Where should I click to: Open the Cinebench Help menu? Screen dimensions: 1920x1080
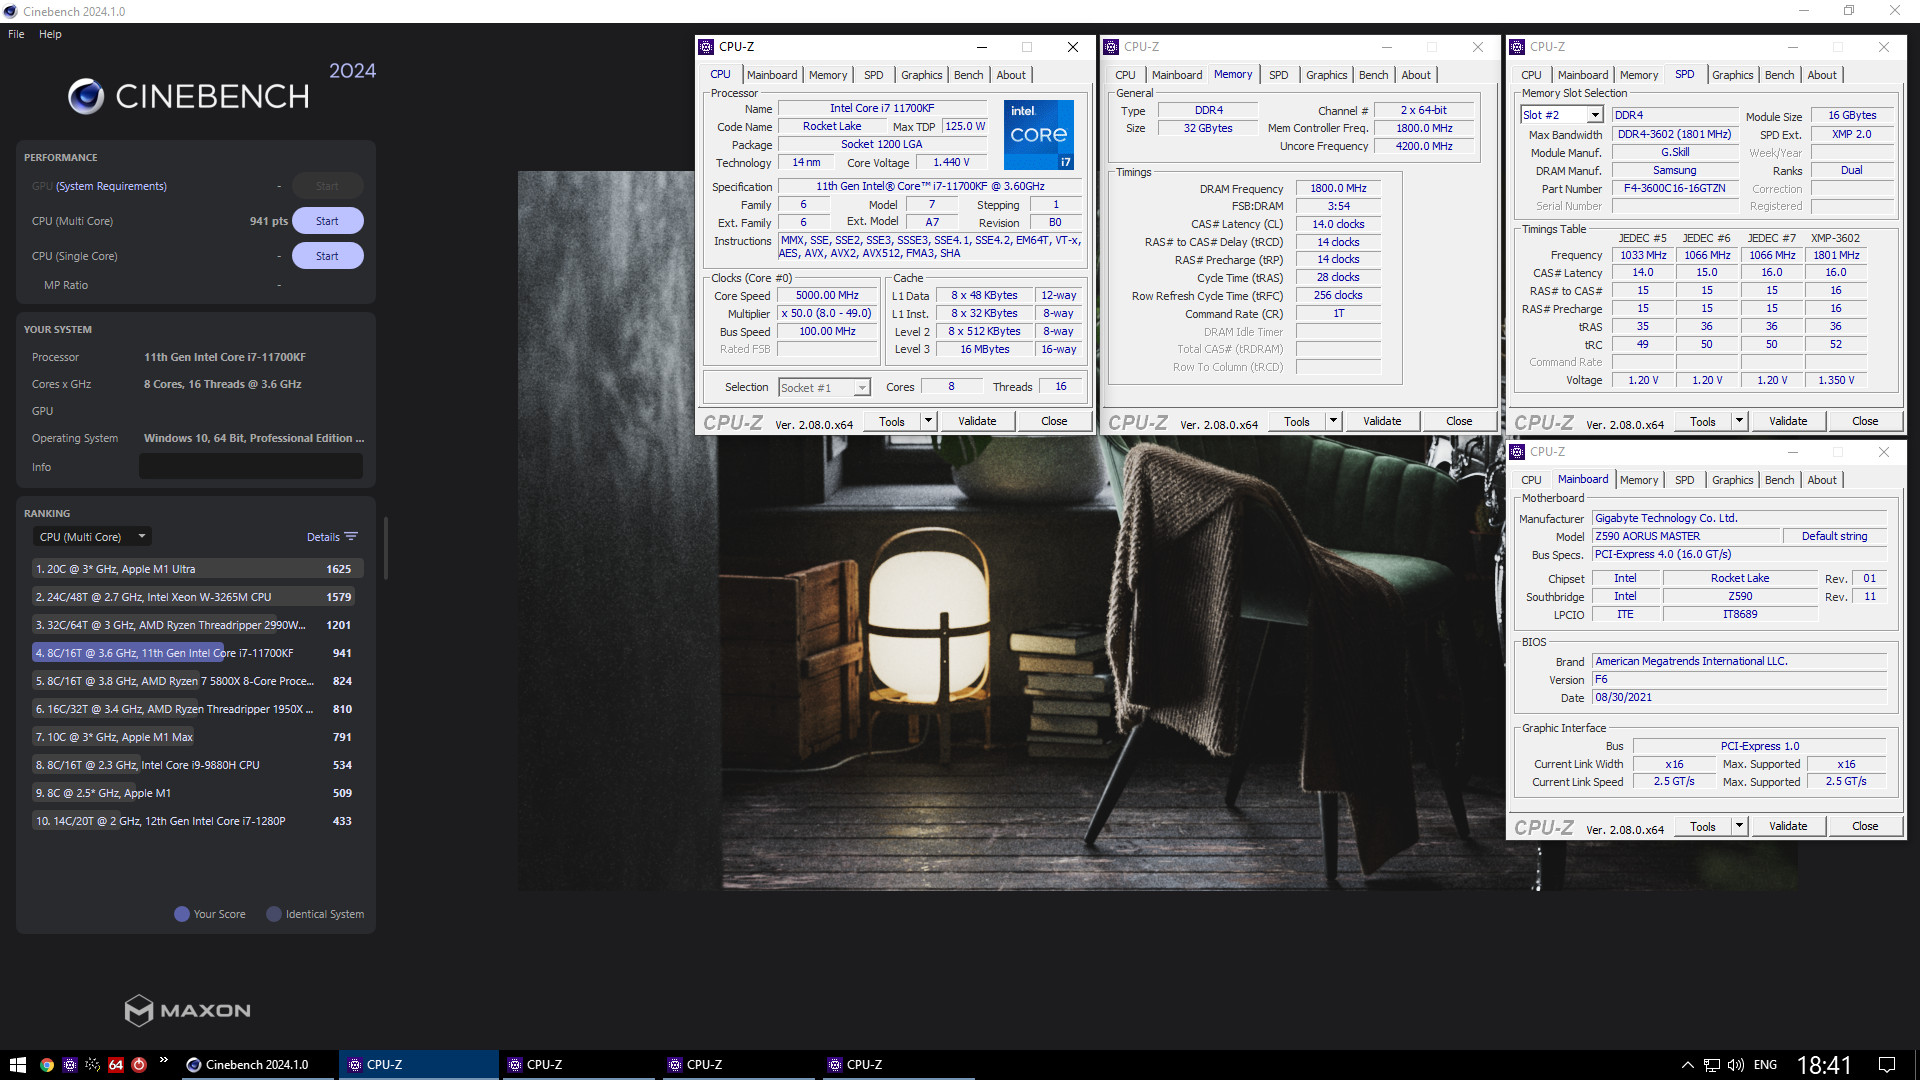point(50,34)
